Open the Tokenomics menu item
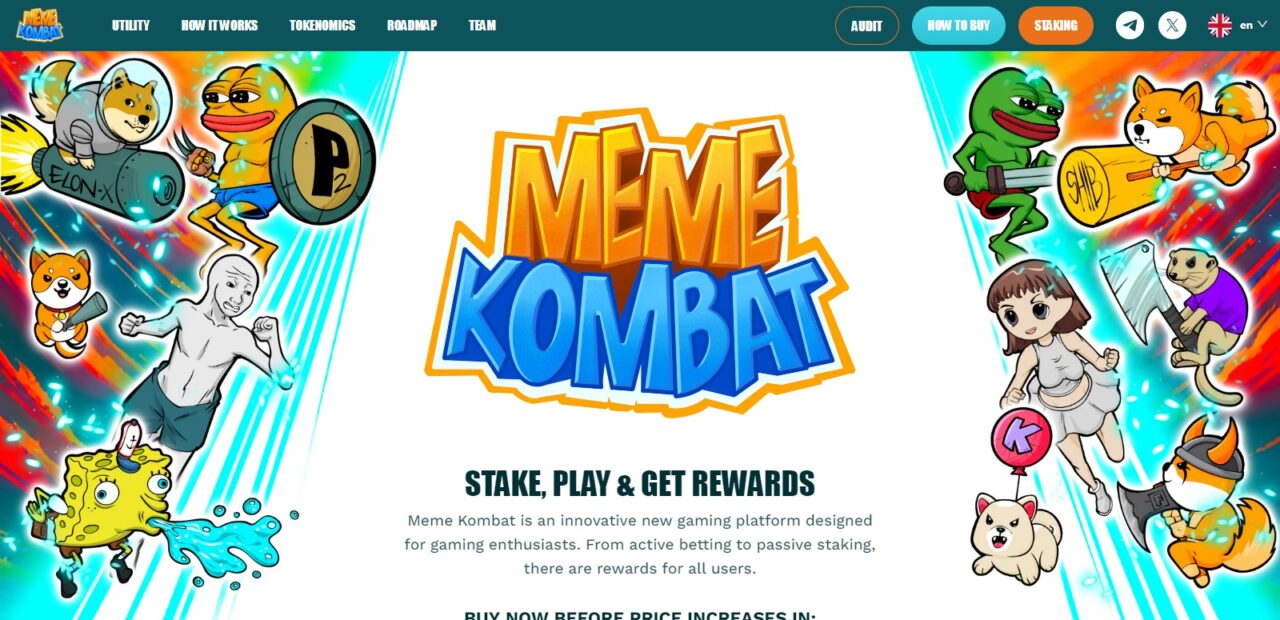The height and width of the screenshot is (620, 1280). point(322,26)
